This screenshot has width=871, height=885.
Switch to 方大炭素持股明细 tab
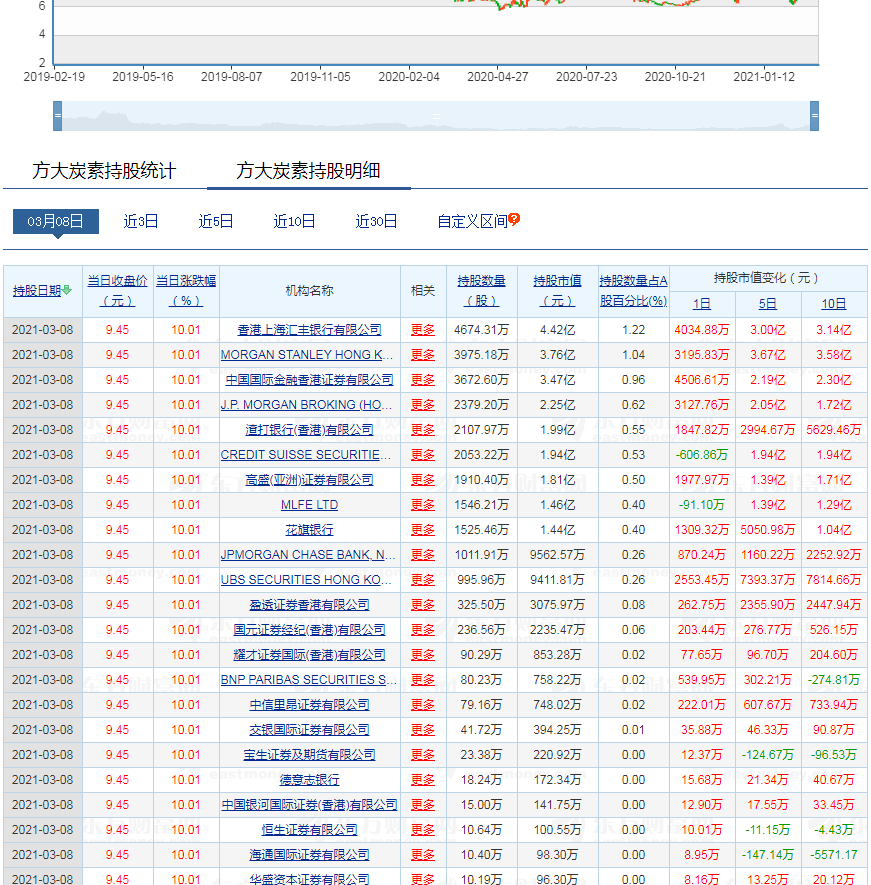308,170
